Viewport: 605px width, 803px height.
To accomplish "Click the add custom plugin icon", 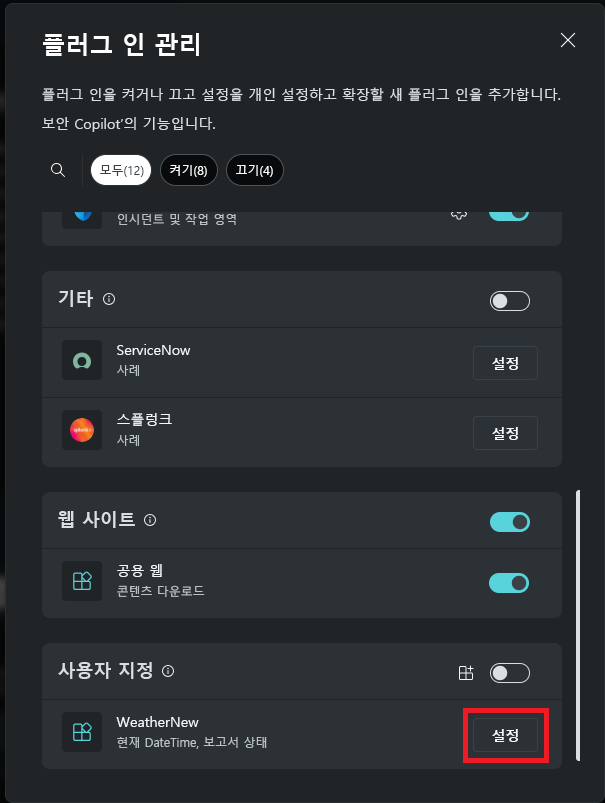I will [466, 672].
